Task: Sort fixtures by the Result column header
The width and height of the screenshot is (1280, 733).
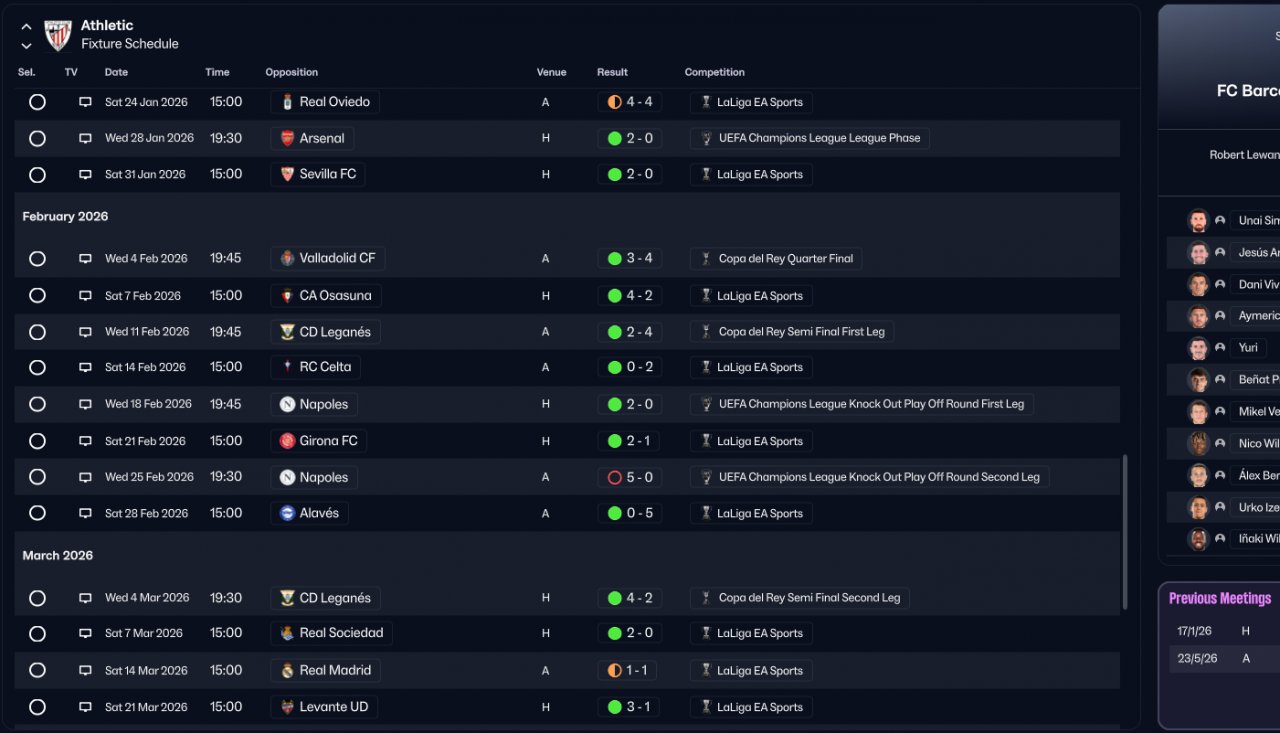Action: click(x=612, y=72)
